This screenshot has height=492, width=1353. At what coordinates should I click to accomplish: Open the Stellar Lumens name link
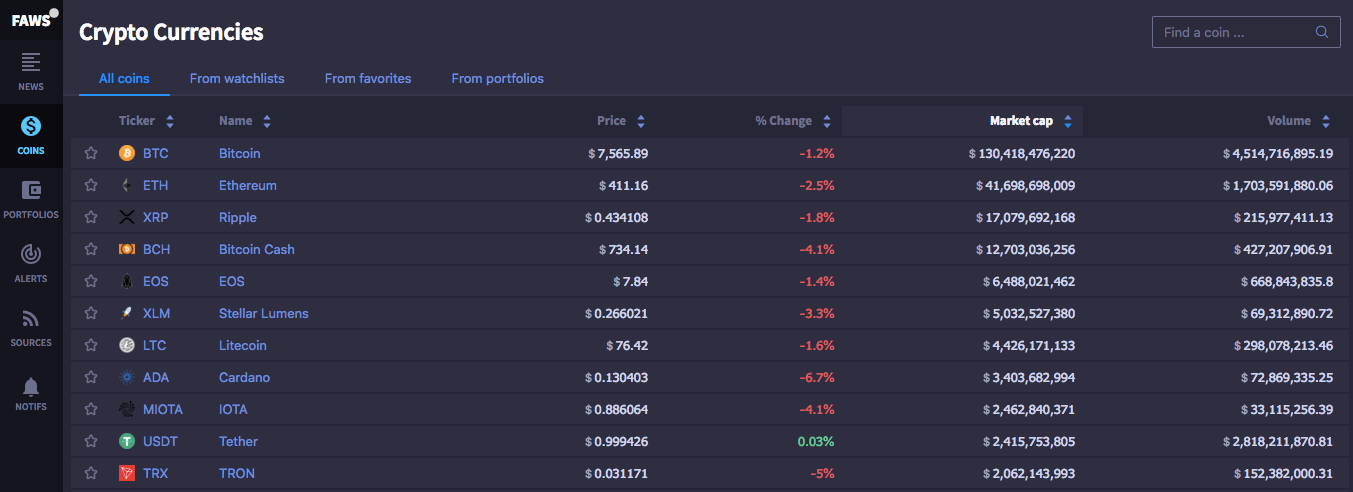pyautogui.click(x=264, y=313)
